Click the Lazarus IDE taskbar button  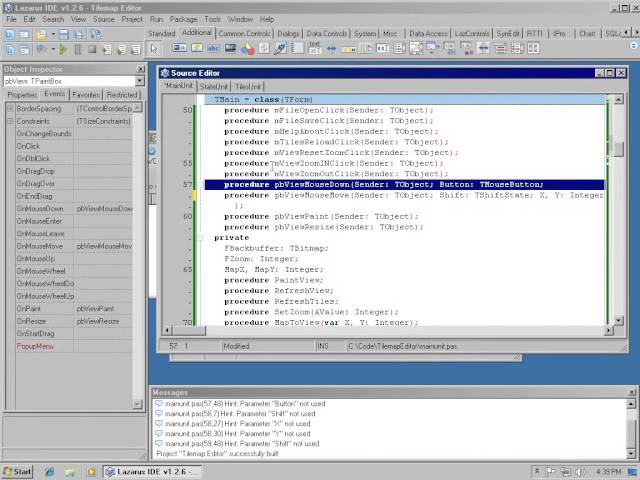tap(151, 472)
